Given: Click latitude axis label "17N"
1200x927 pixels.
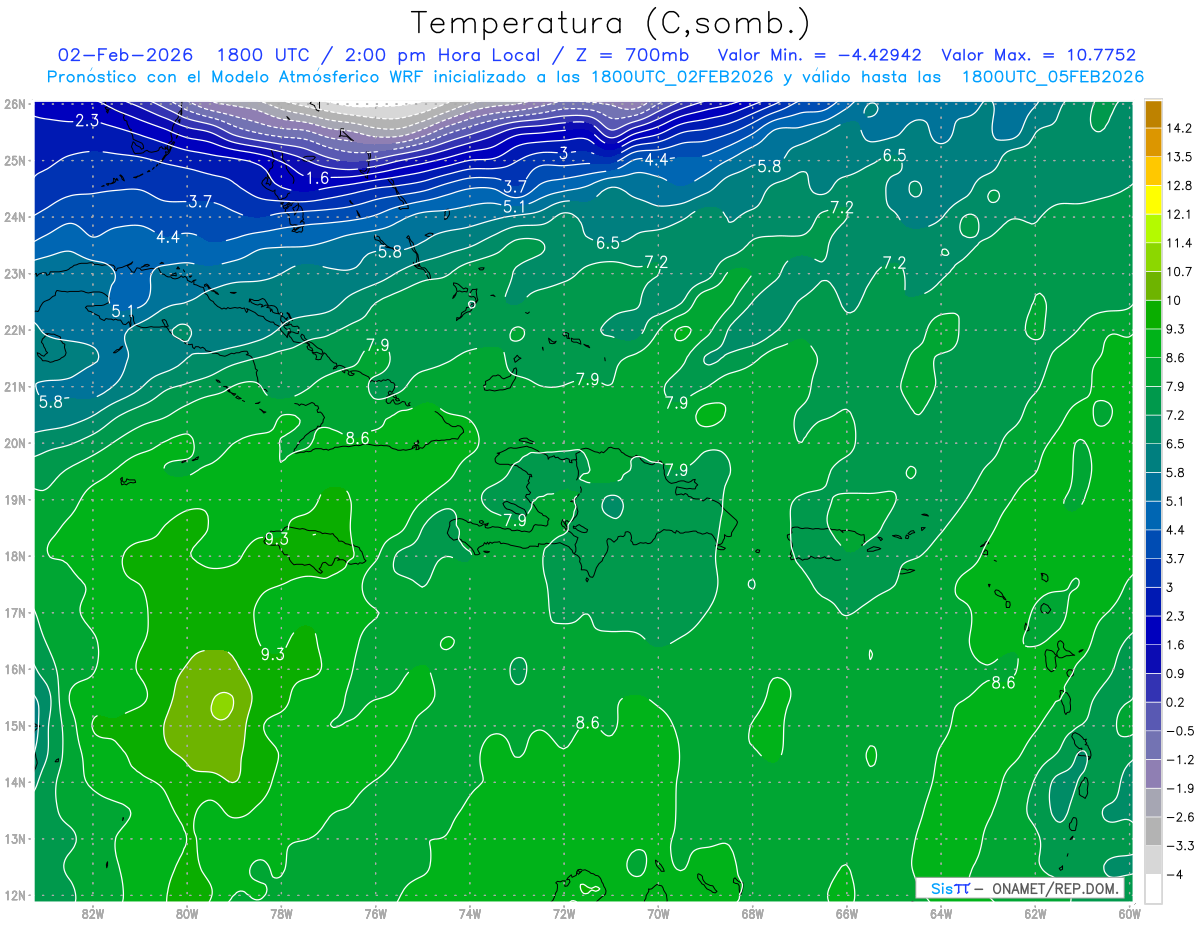Looking at the screenshot, I should click(x=14, y=612).
